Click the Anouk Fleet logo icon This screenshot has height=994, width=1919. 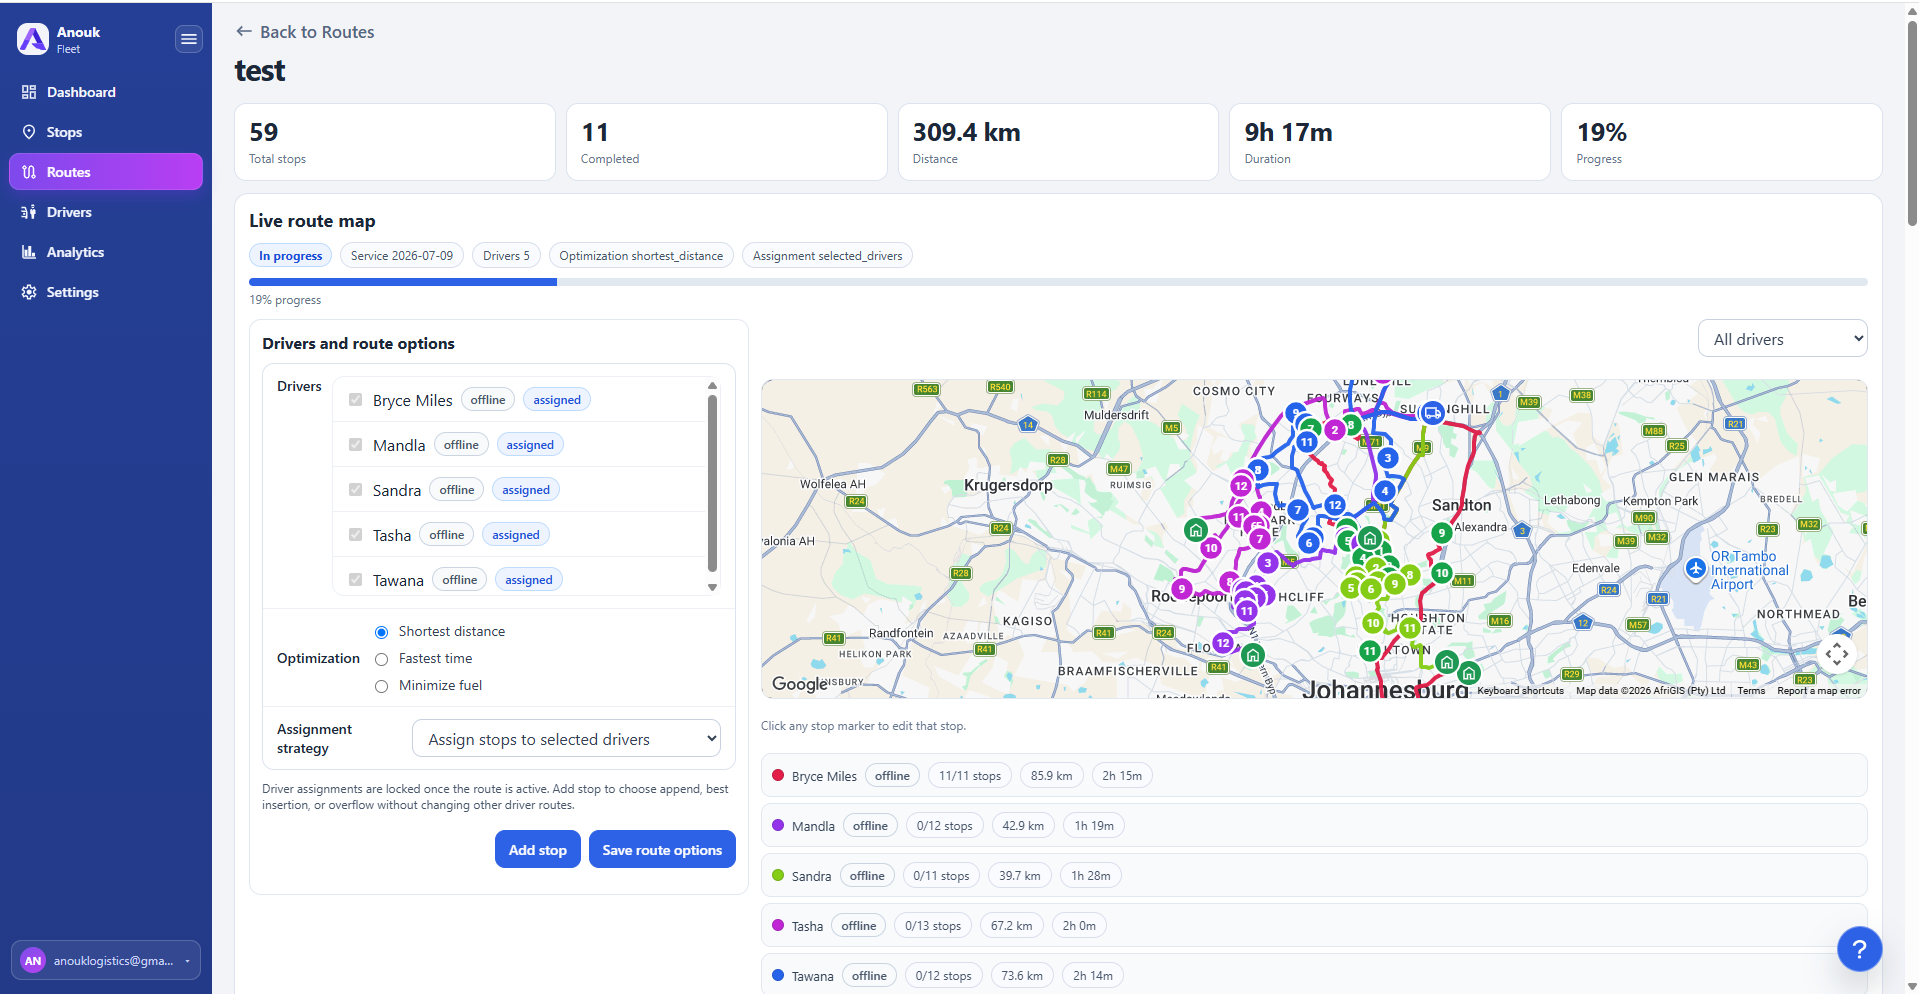point(33,39)
